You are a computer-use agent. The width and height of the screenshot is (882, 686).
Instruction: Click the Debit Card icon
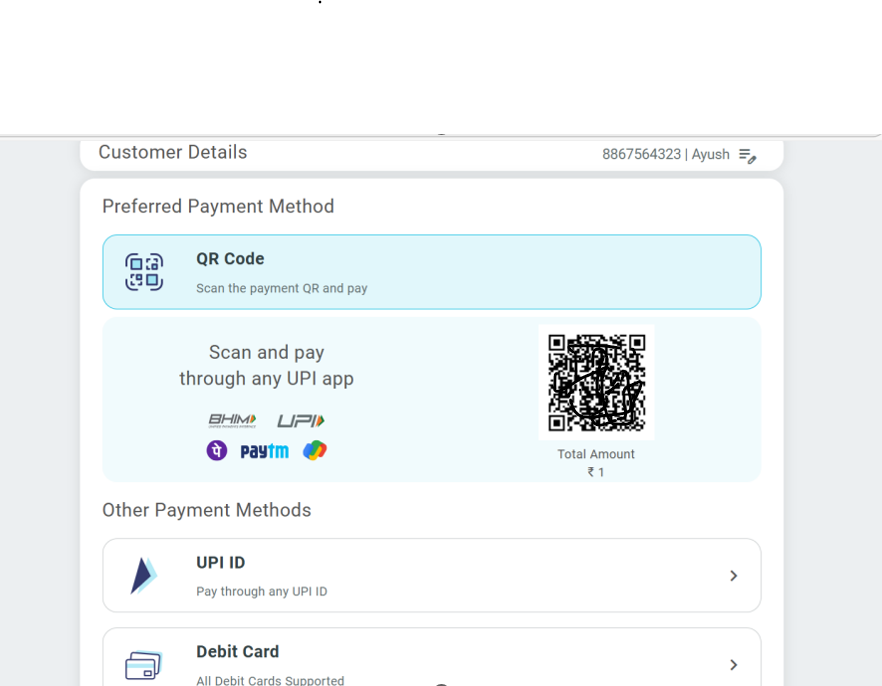pos(144,665)
